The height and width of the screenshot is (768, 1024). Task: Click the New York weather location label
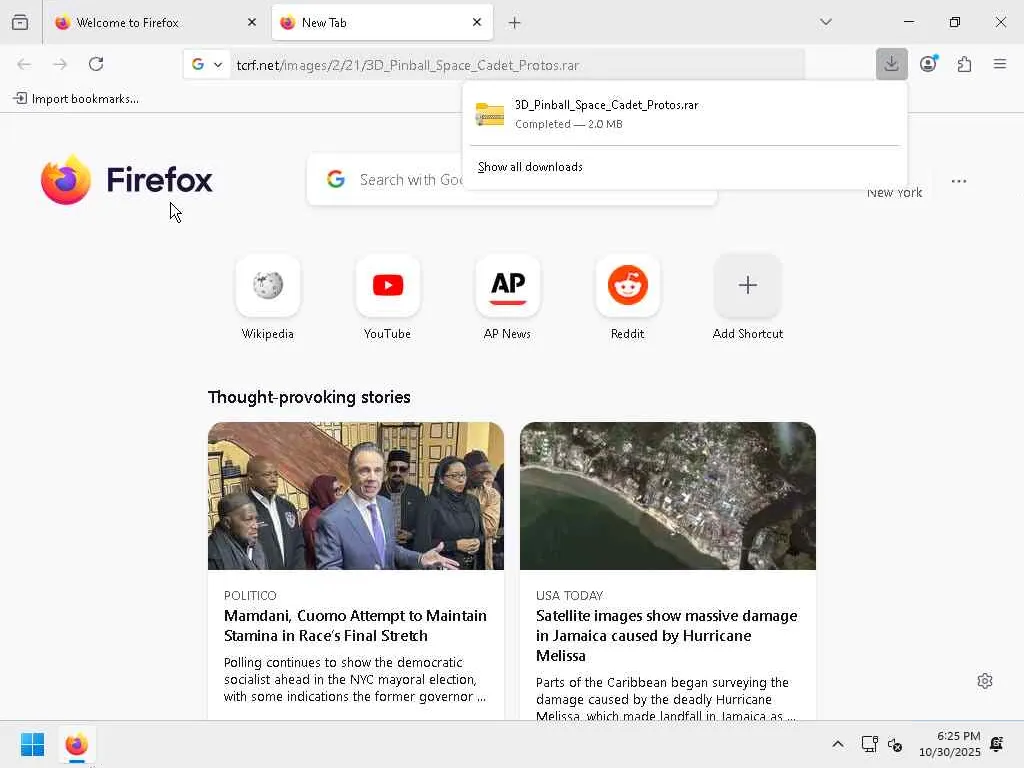894,193
